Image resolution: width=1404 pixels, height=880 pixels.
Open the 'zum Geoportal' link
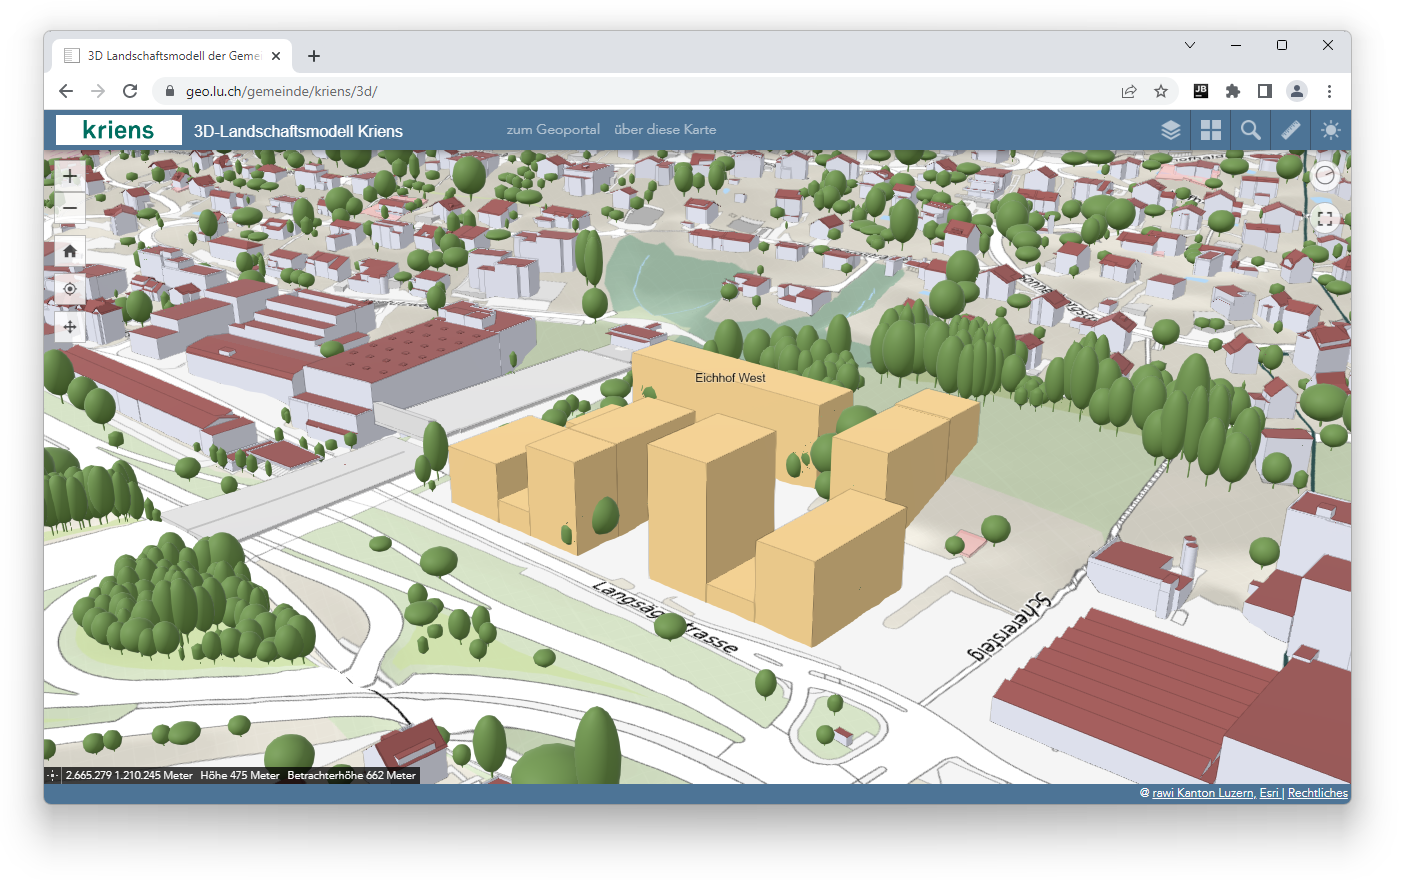coord(553,130)
